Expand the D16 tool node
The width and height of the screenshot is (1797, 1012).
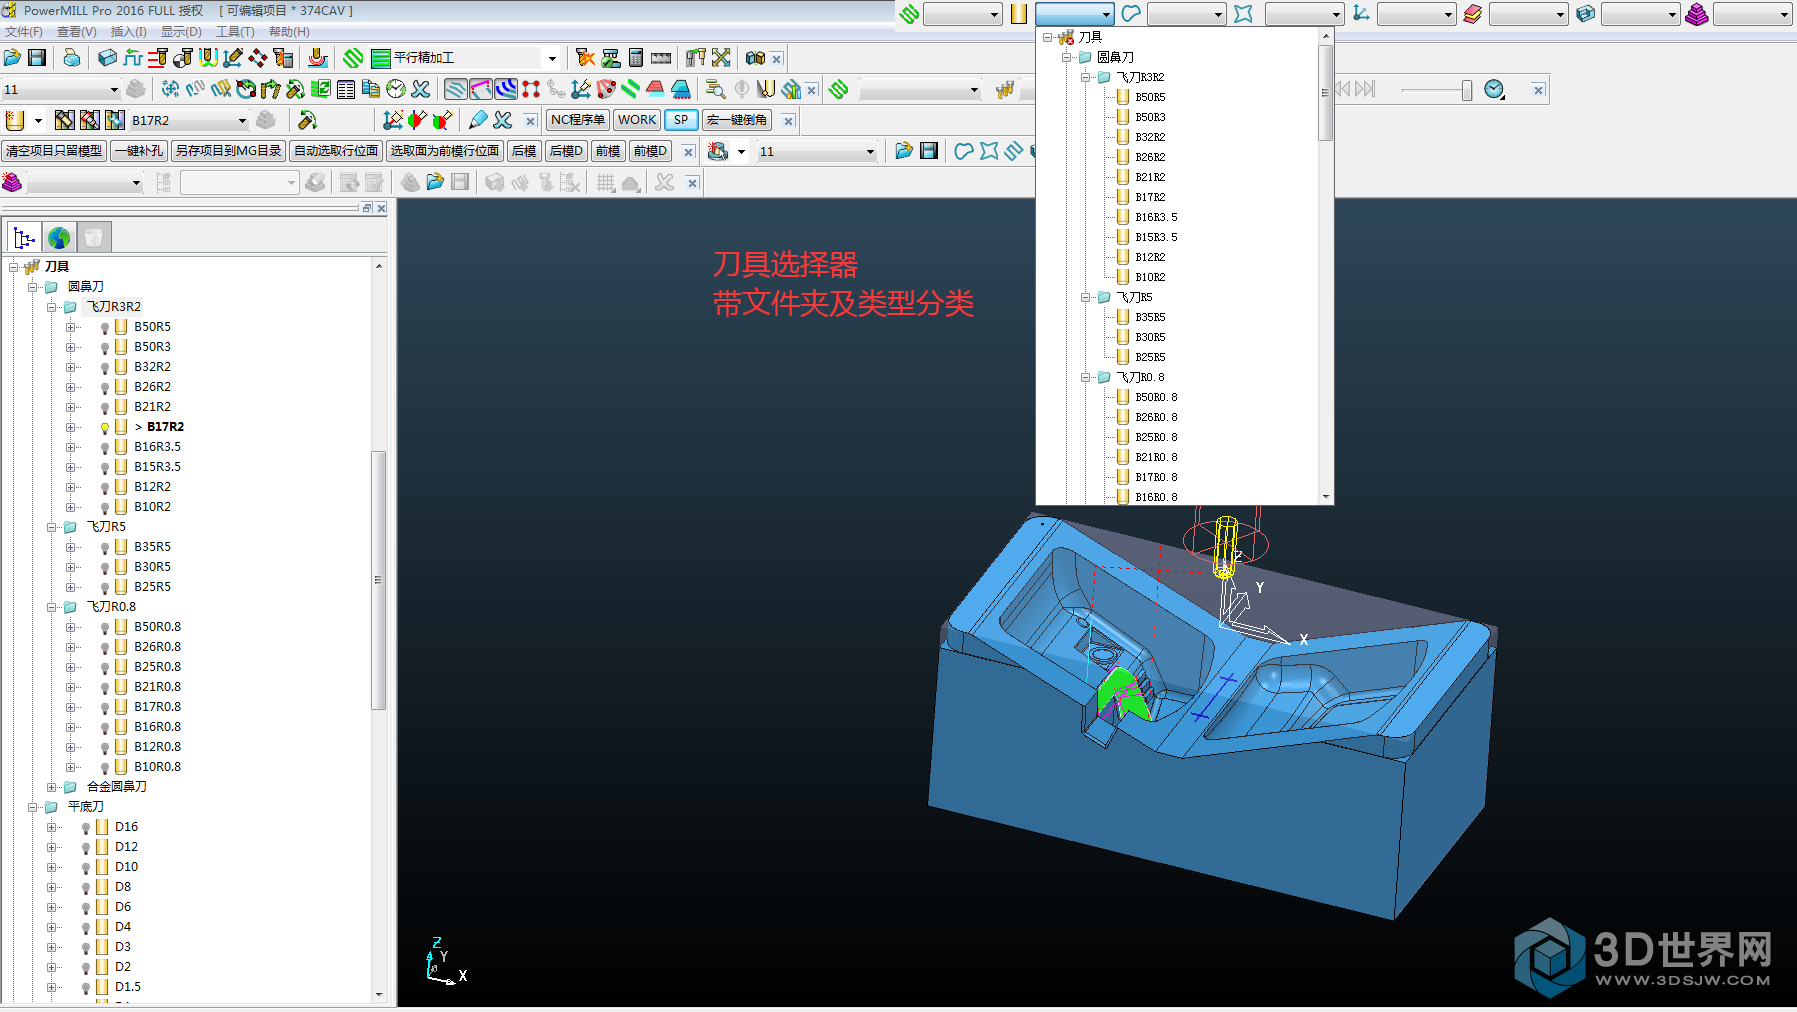(51, 827)
